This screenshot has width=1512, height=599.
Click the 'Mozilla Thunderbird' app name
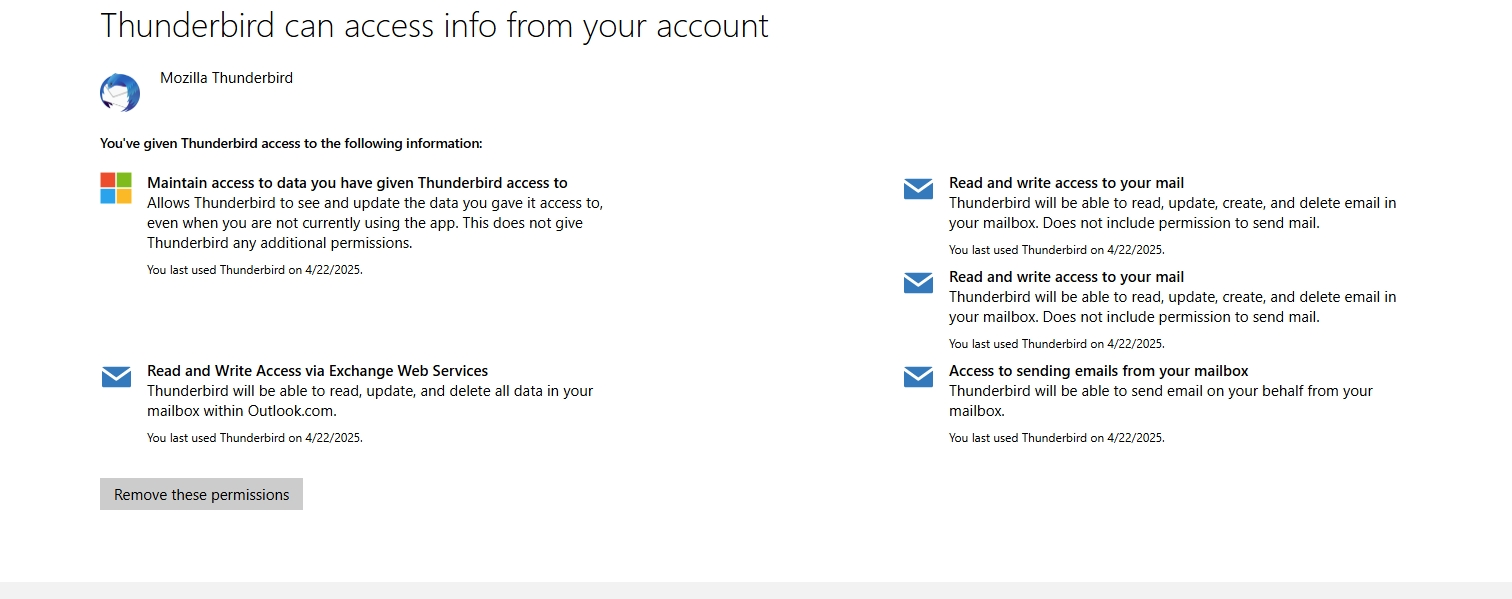[x=226, y=77]
